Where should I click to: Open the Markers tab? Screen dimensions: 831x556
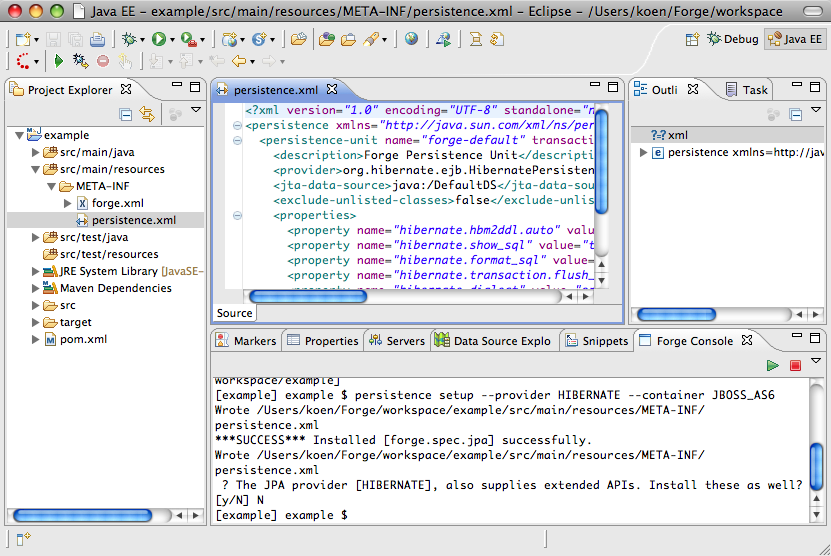[246, 341]
